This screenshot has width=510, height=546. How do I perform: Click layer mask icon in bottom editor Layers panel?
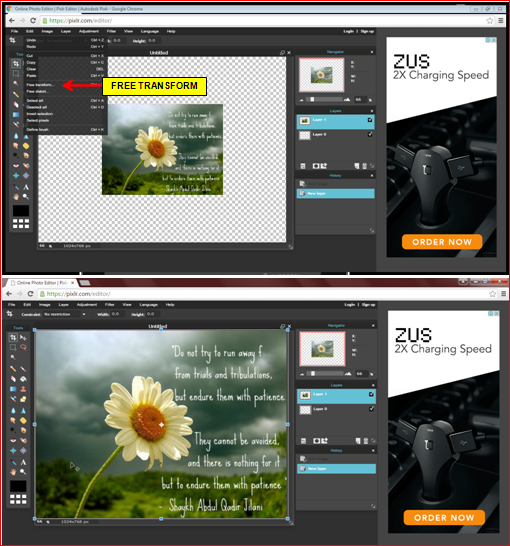(316, 441)
